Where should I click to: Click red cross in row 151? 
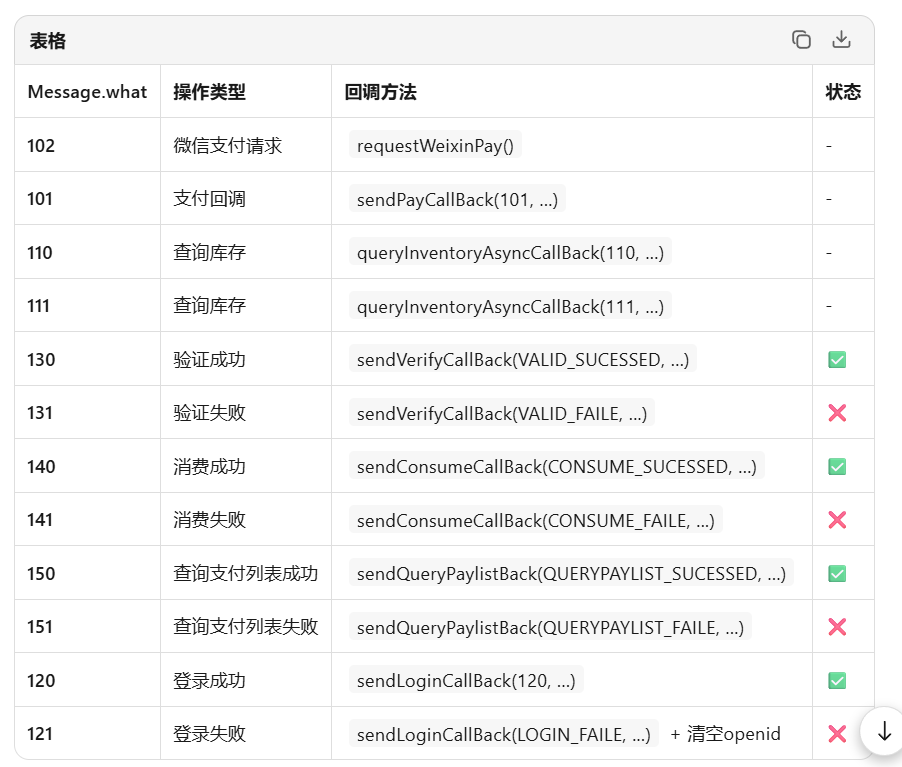pyautogui.click(x=837, y=627)
